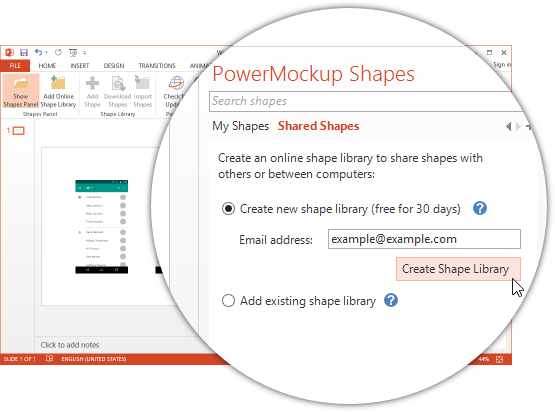
Task: Click the help icon beside Create new shape library
Action: click(480, 208)
